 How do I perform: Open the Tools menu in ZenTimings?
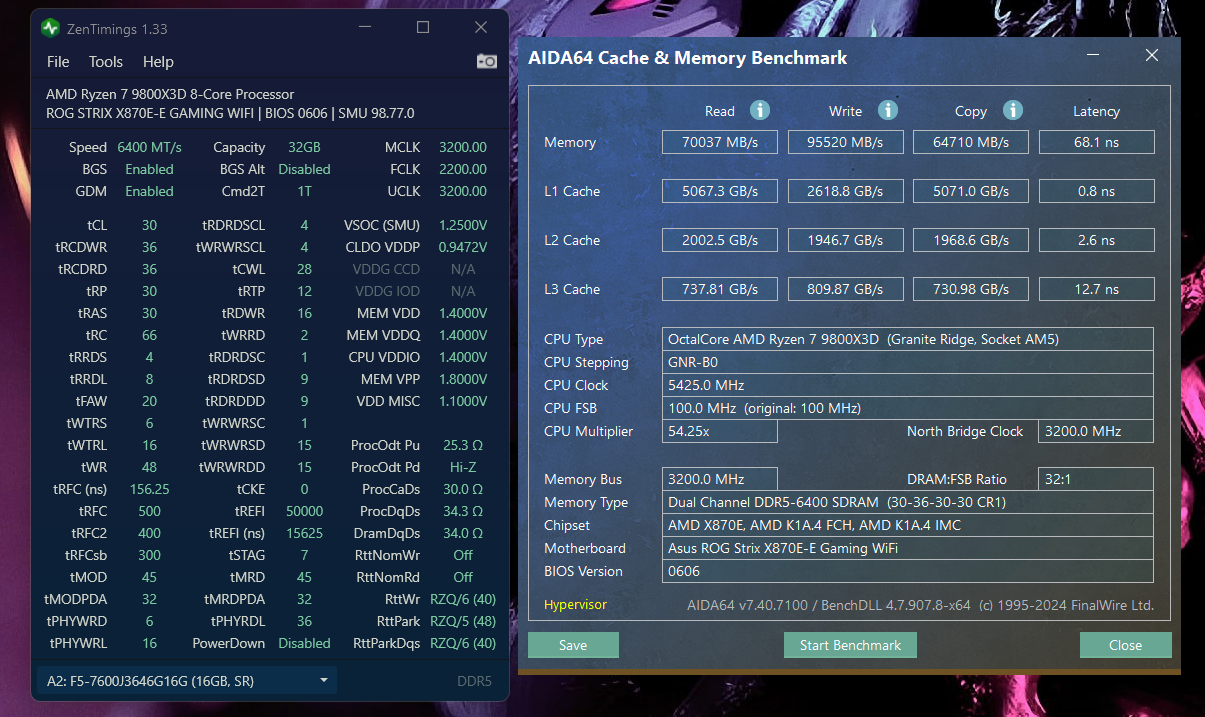pos(106,62)
